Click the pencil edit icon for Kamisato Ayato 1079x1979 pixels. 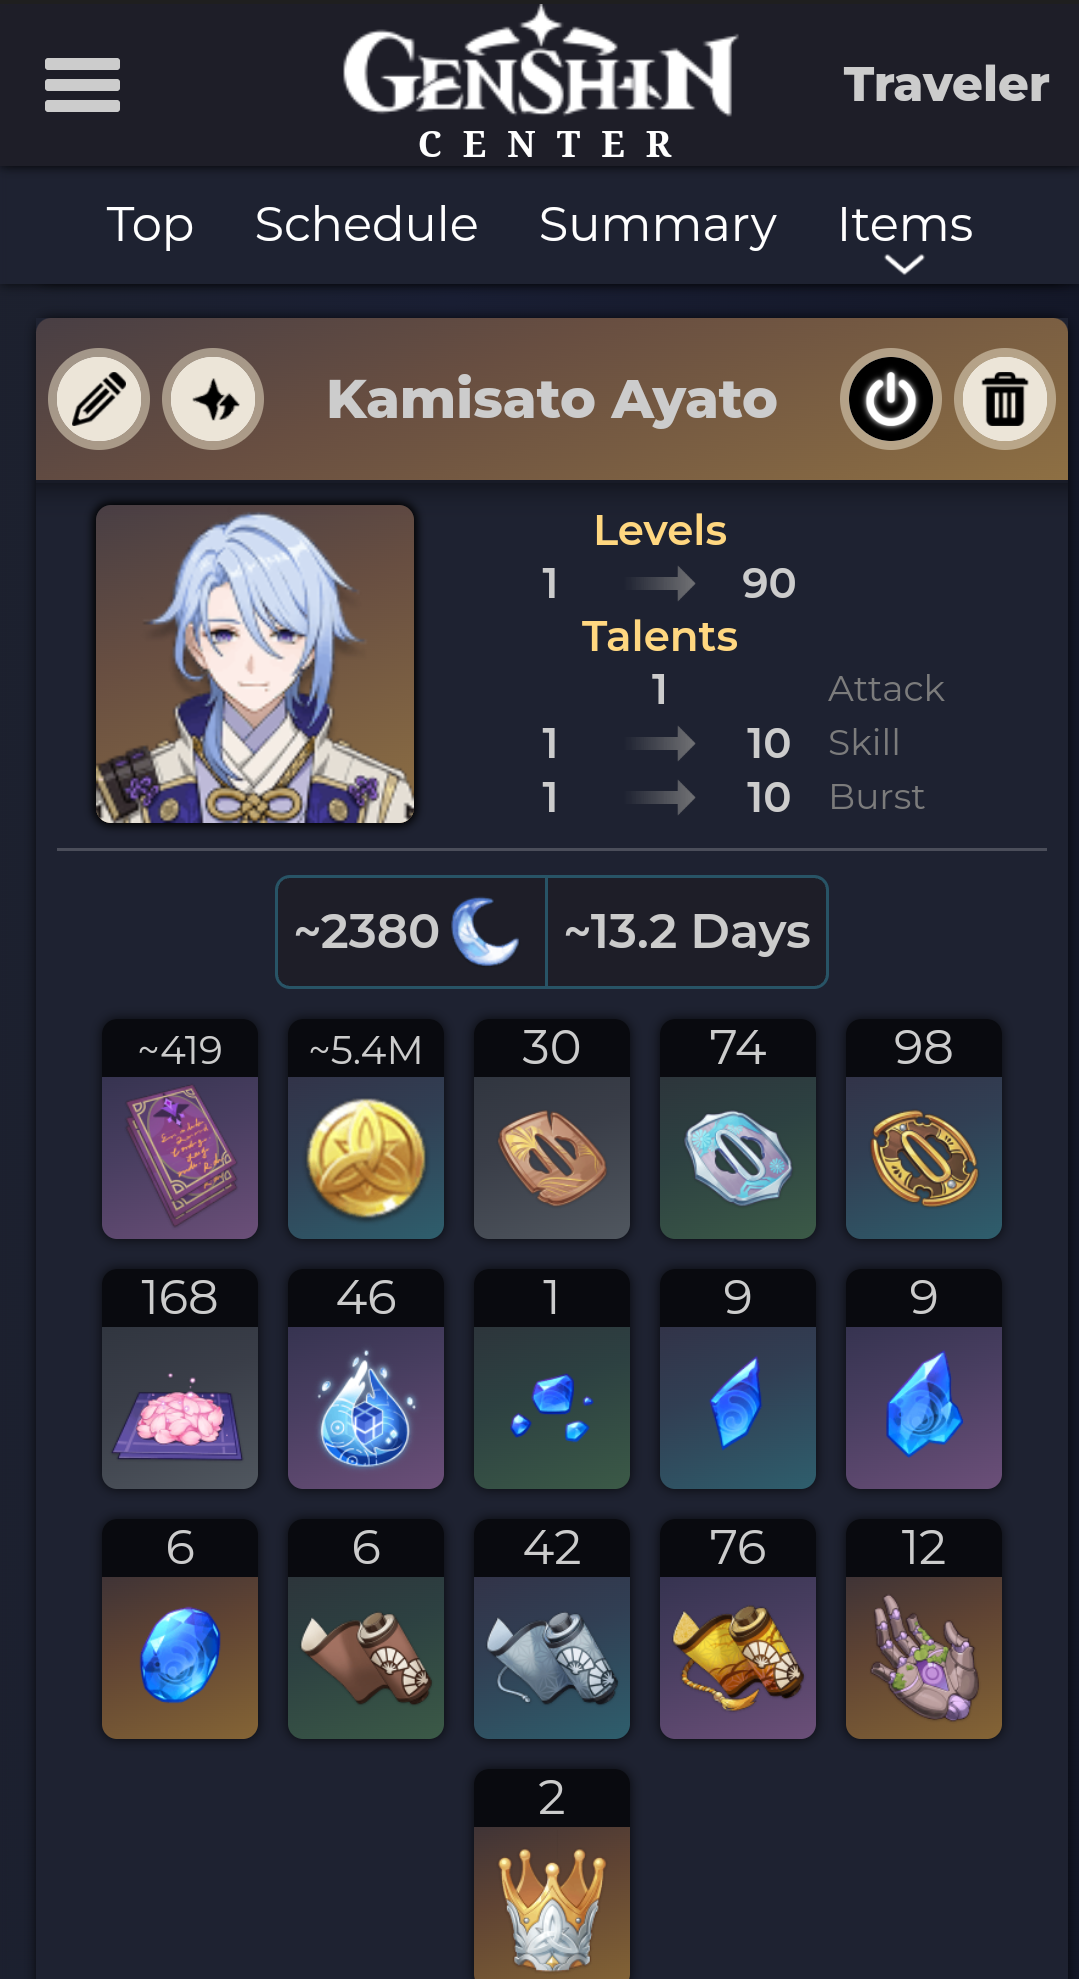99,399
